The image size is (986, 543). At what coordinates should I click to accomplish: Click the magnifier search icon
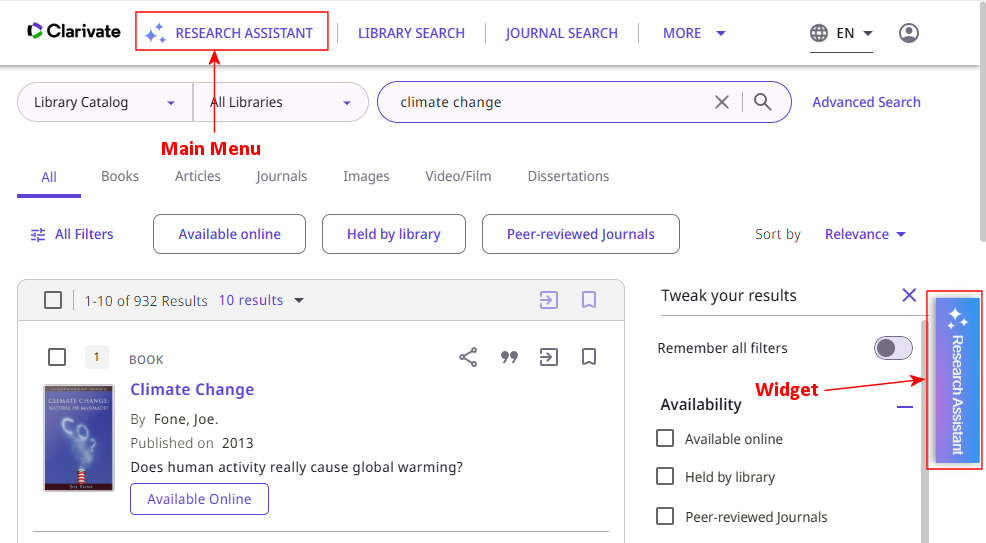(x=763, y=102)
